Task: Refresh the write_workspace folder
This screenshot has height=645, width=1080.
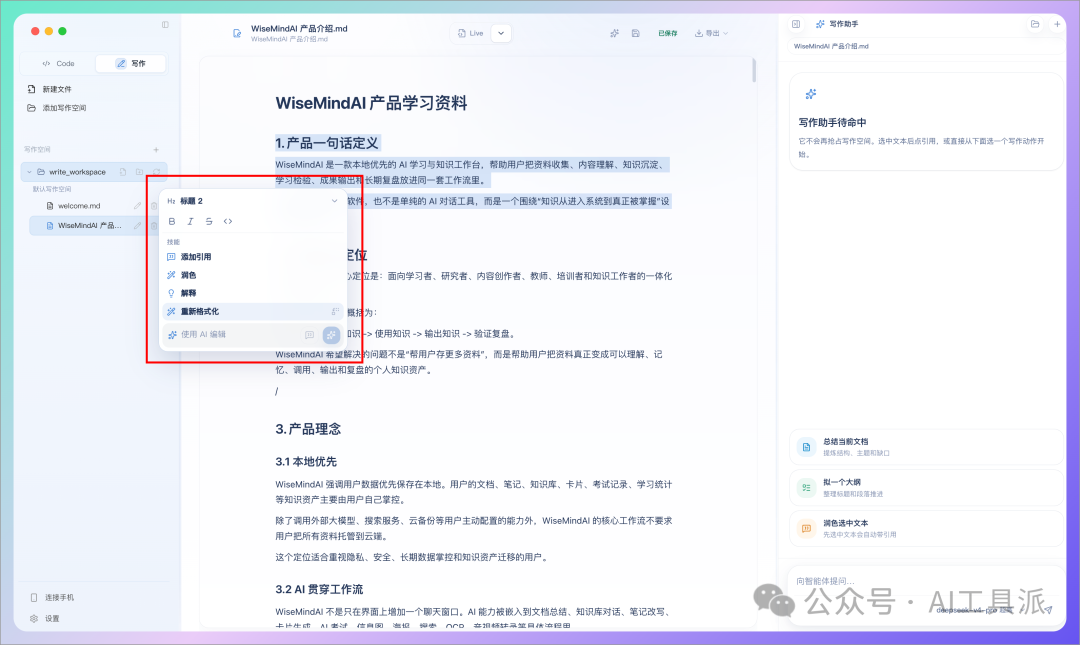Action: coord(156,172)
